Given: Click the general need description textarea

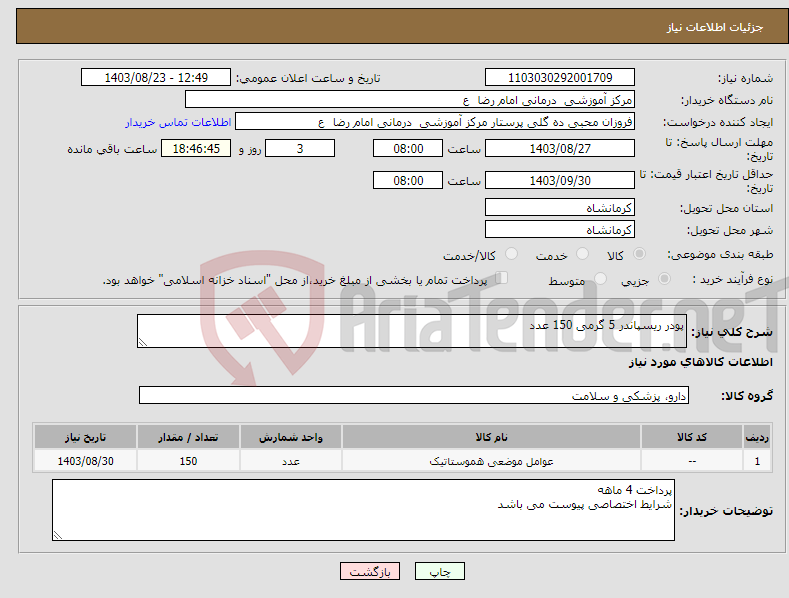Looking at the screenshot, I should coord(412,331).
